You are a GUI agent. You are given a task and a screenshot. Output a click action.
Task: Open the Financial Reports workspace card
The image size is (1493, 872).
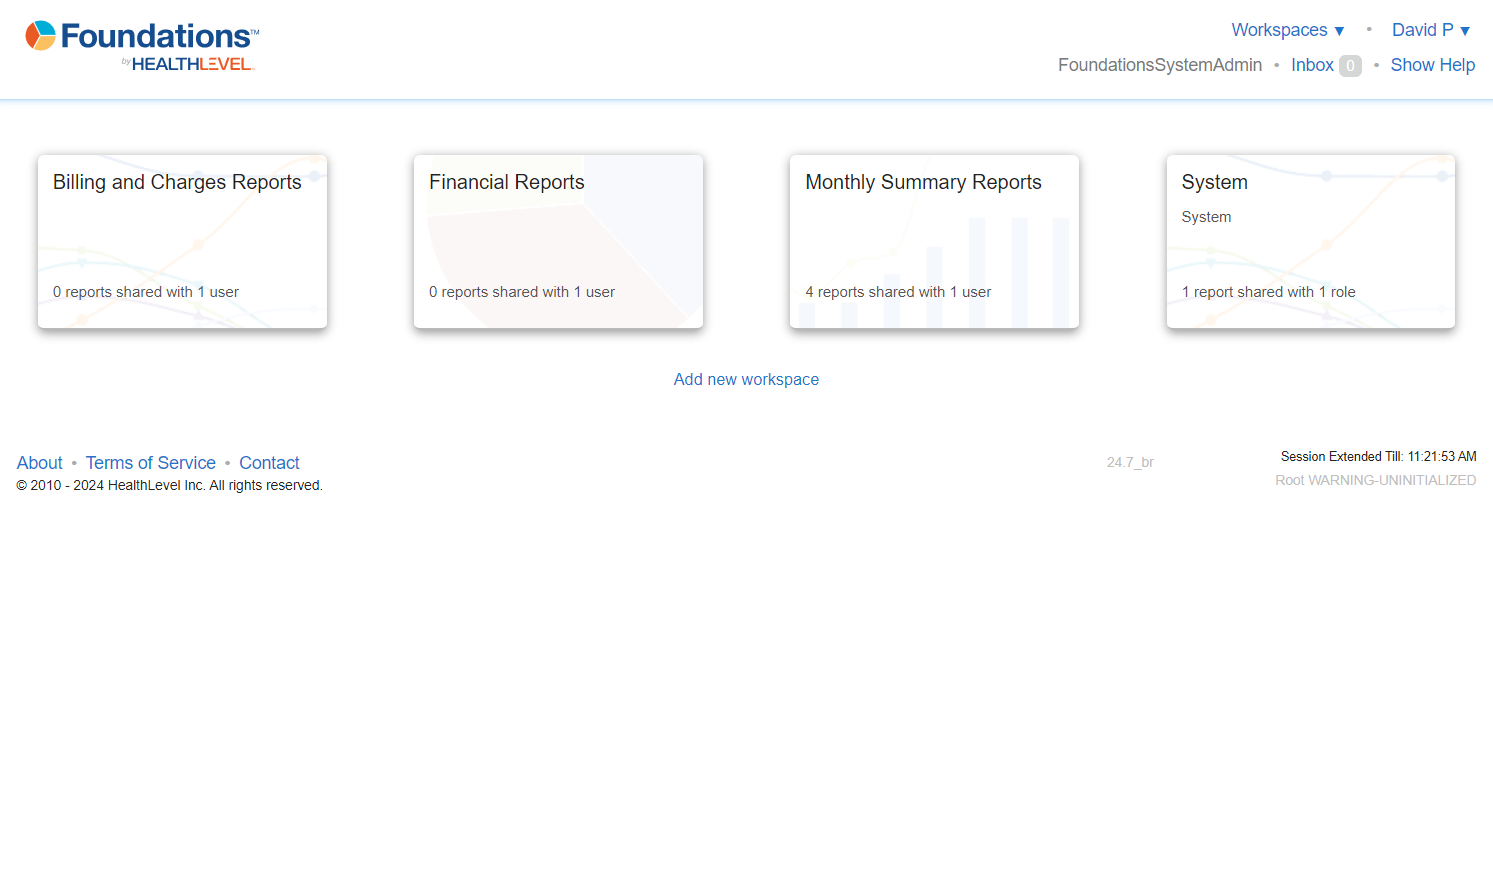(x=558, y=241)
